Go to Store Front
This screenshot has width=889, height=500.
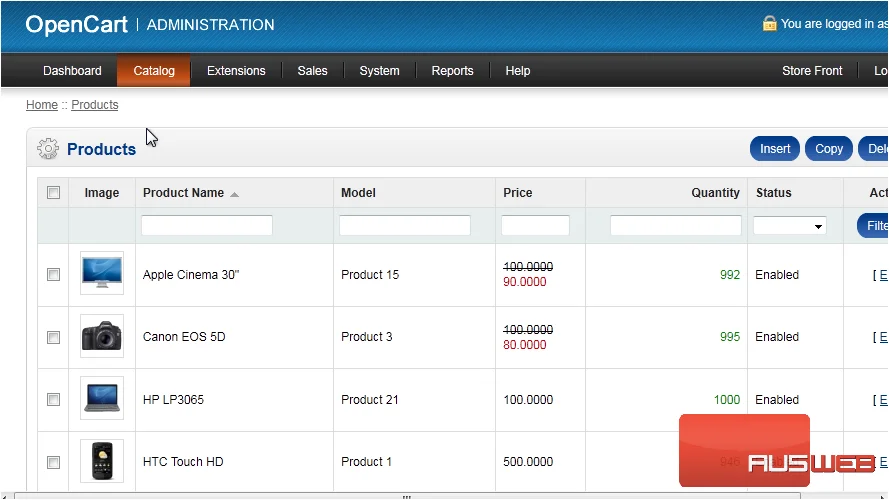[812, 71]
